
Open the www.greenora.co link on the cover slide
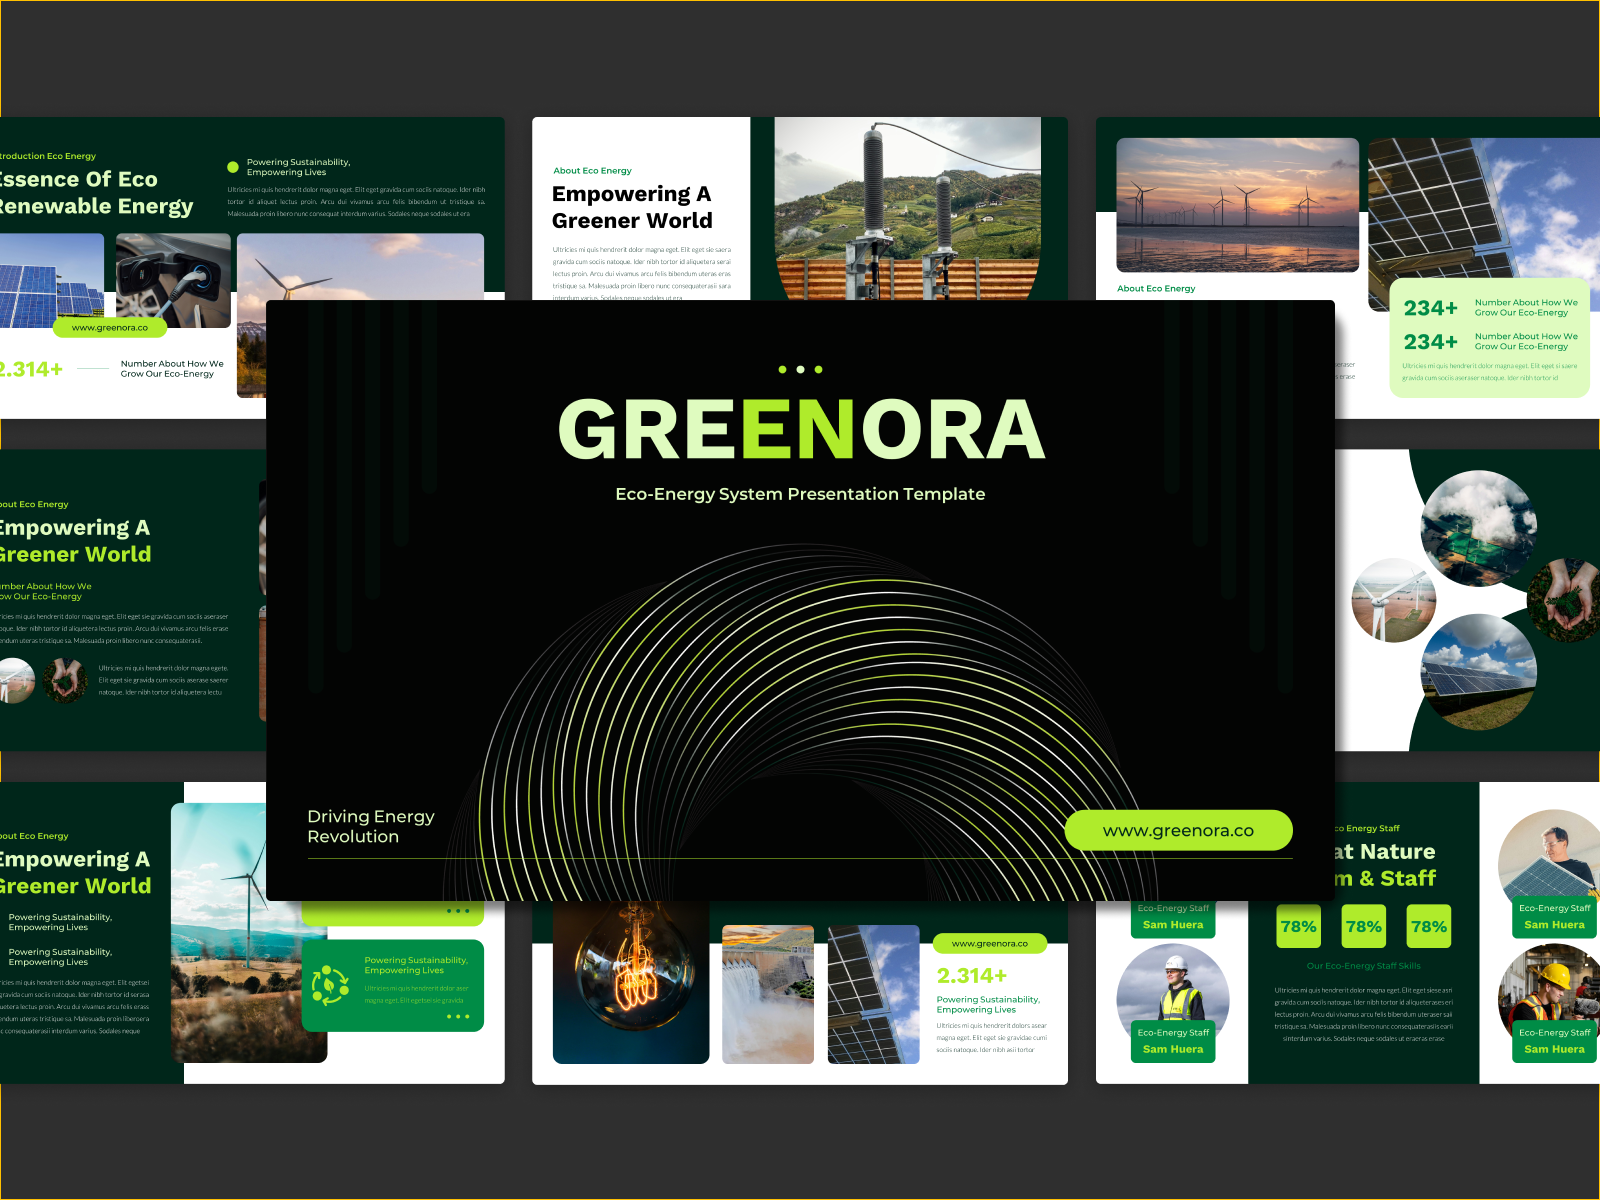(x=1179, y=830)
